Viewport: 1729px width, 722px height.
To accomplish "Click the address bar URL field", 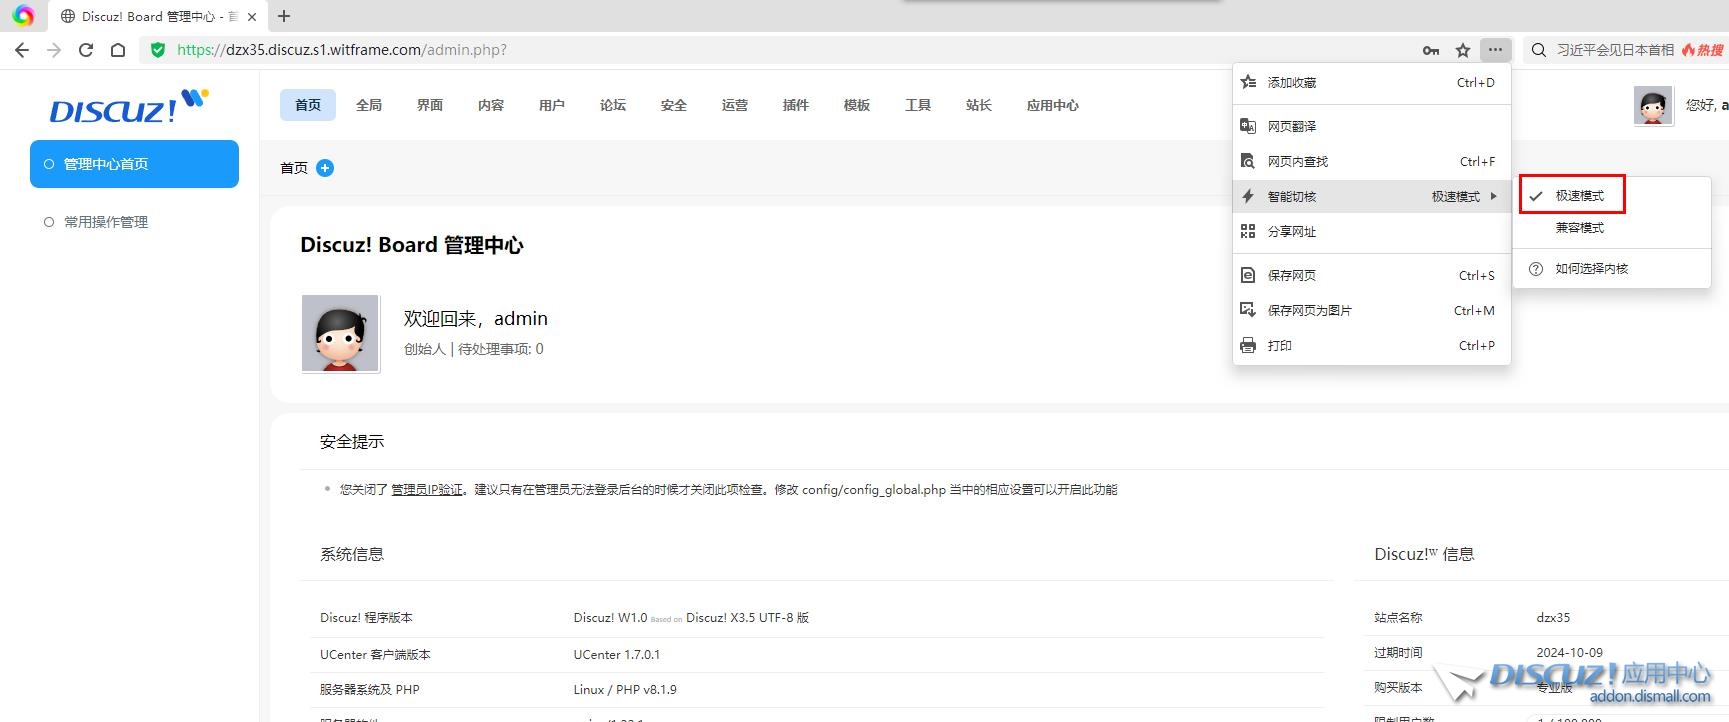I will point(780,50).
